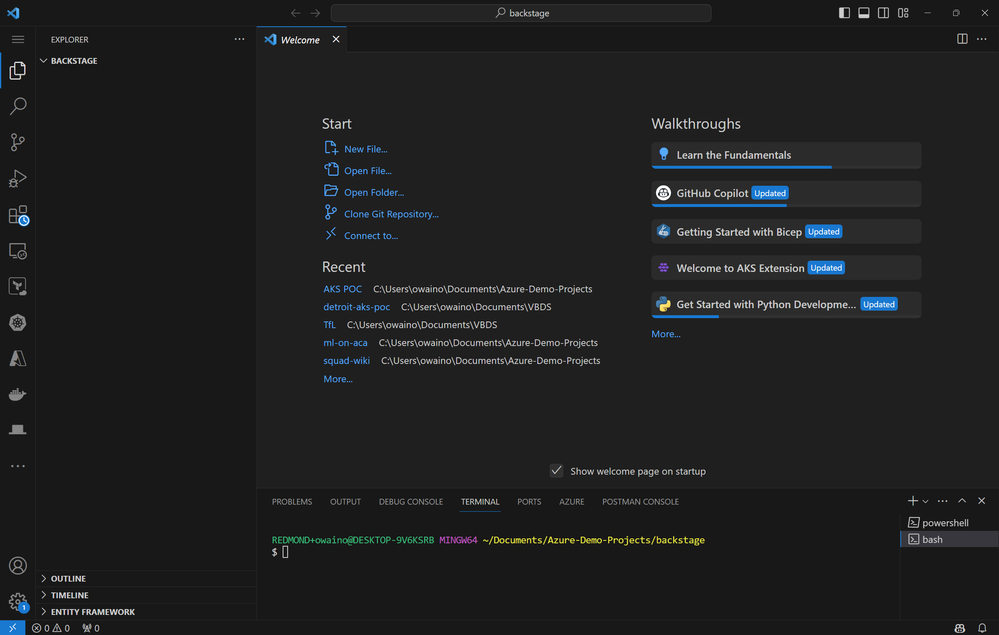
Task: Switch to the AZURE panel tab
Action: click(571, 502)
